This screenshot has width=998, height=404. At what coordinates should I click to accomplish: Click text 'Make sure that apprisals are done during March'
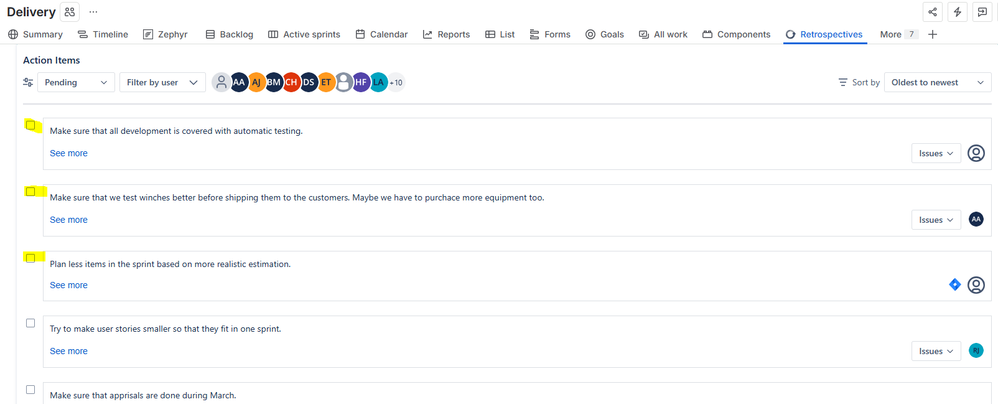click(x=143, y=395)
